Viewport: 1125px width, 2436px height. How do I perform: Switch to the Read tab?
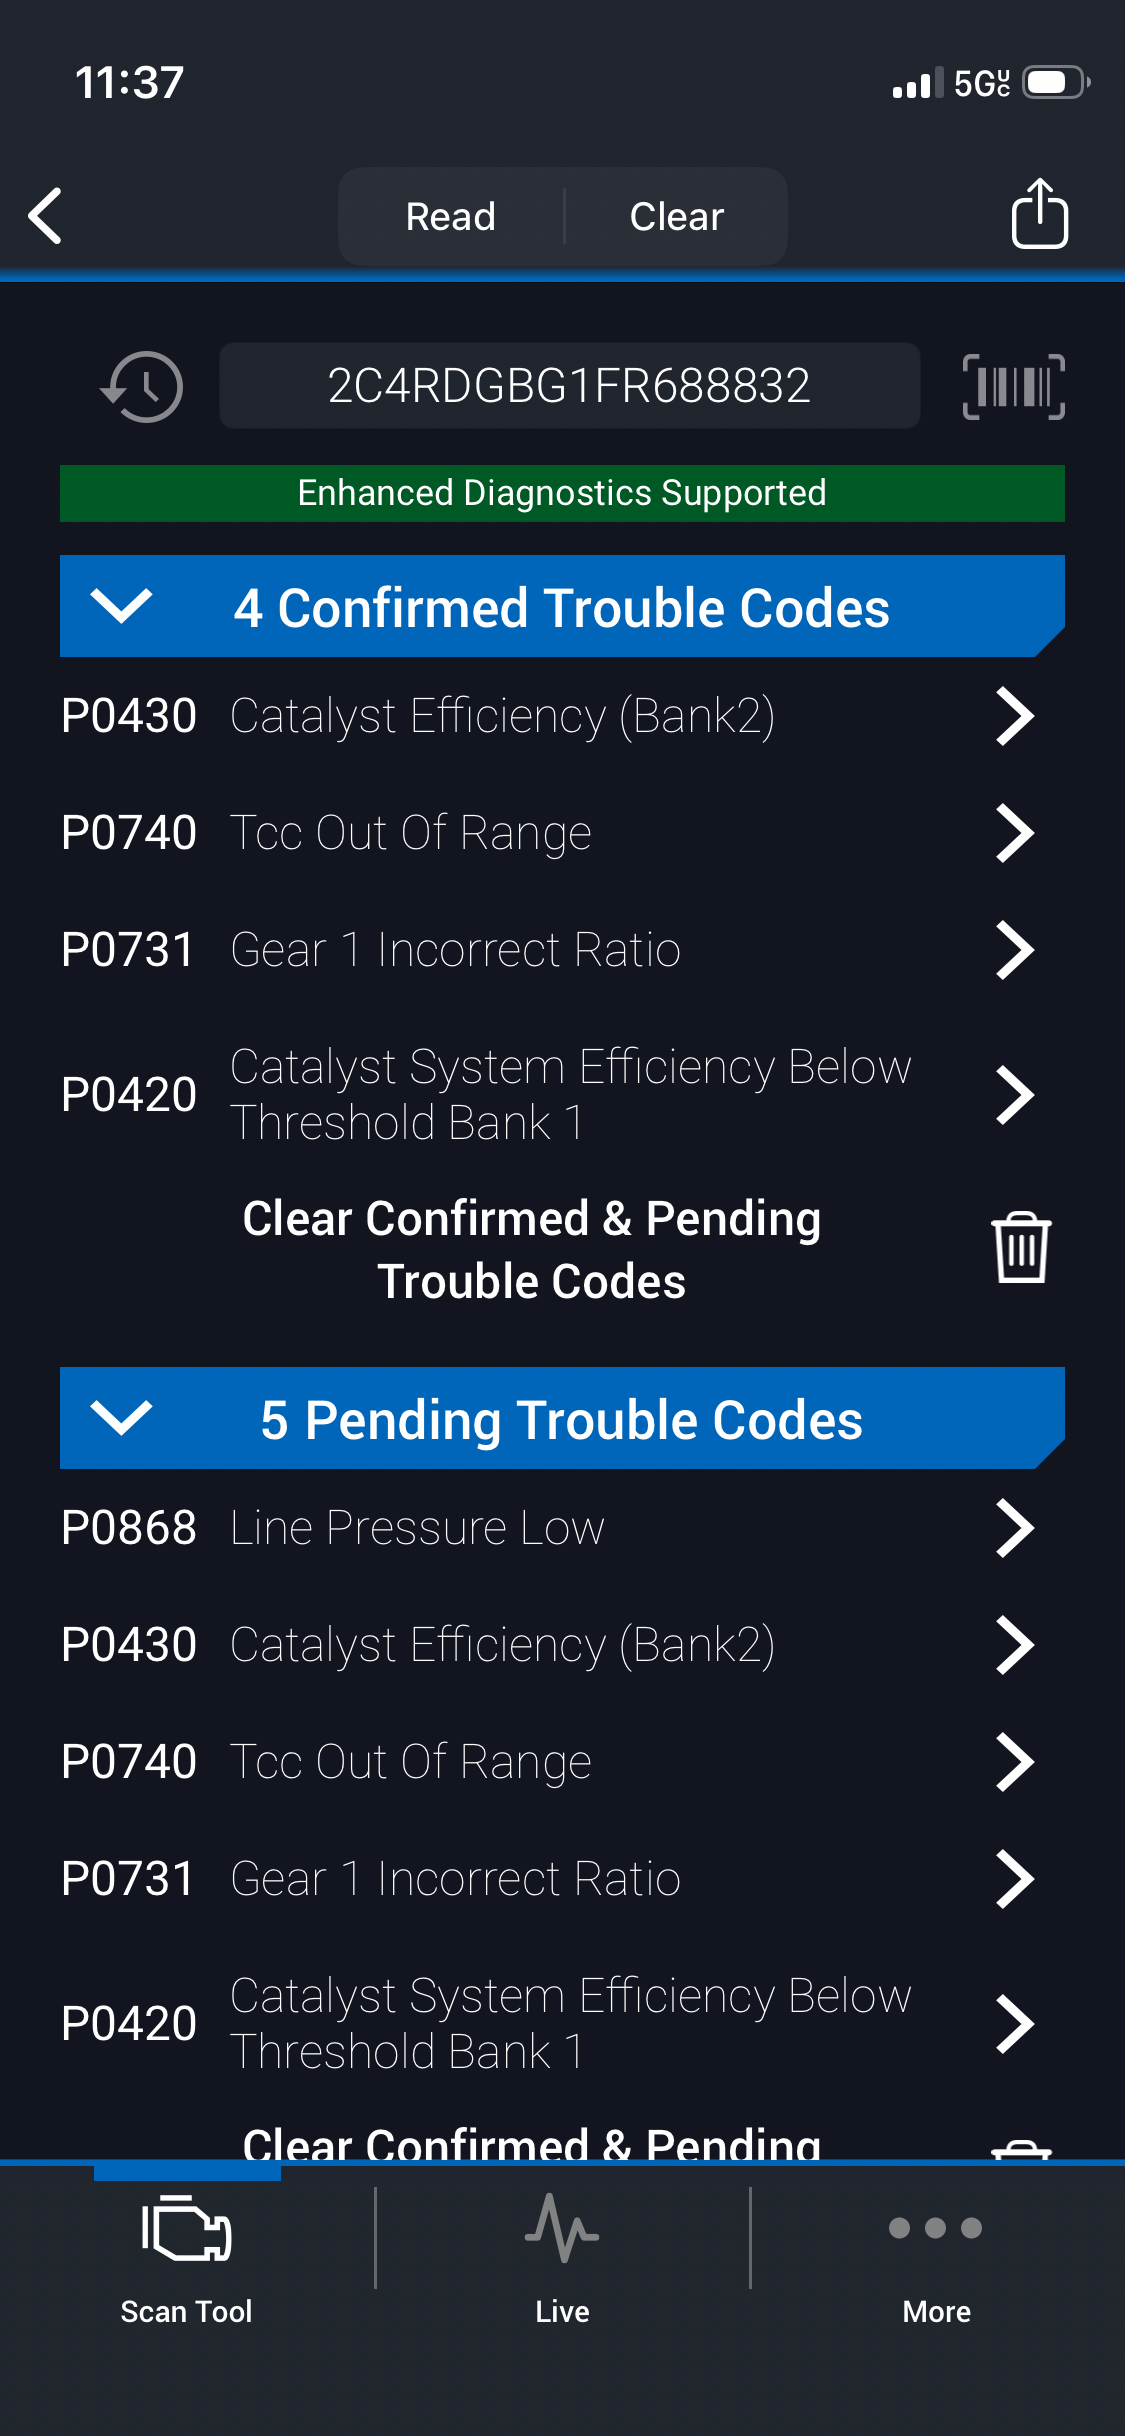[x=451, y=216]
